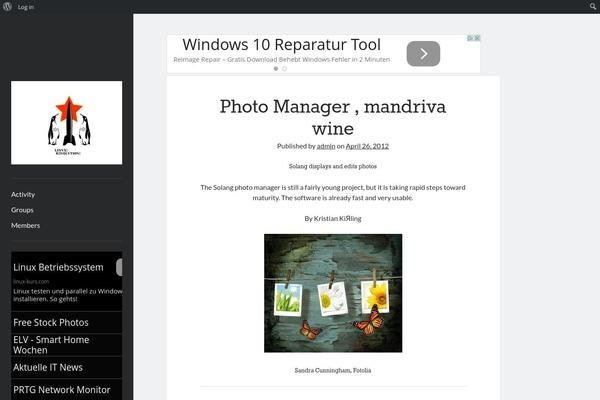Image resolution: width=600 pixels, height=400 pixels.
Task: Click the Photo Manager article title
Action: [333, 117]
